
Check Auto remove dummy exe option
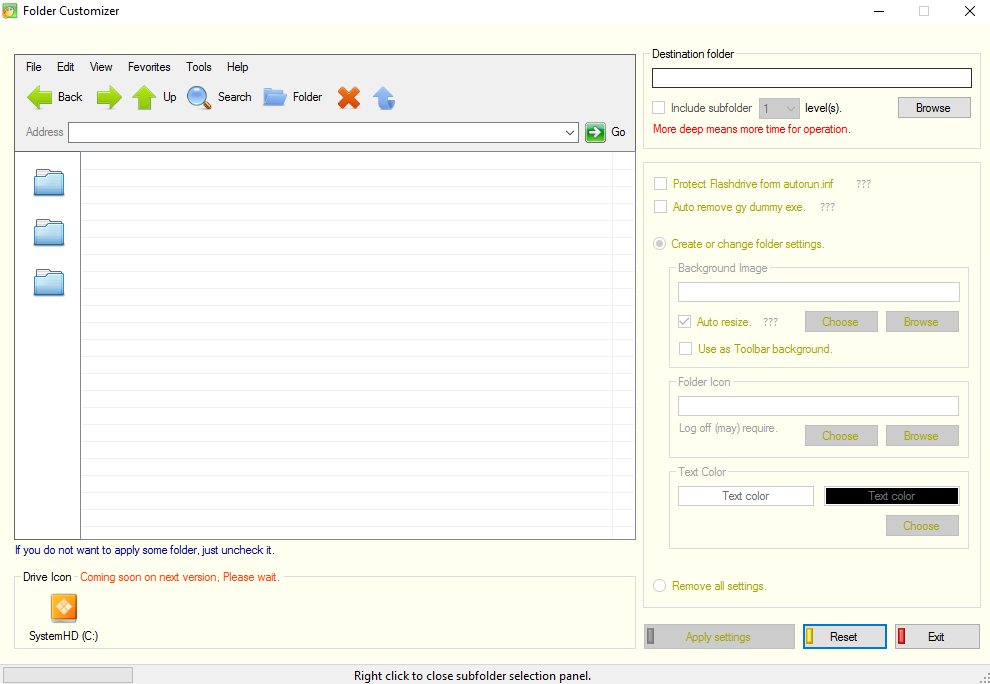pos(660,207)
